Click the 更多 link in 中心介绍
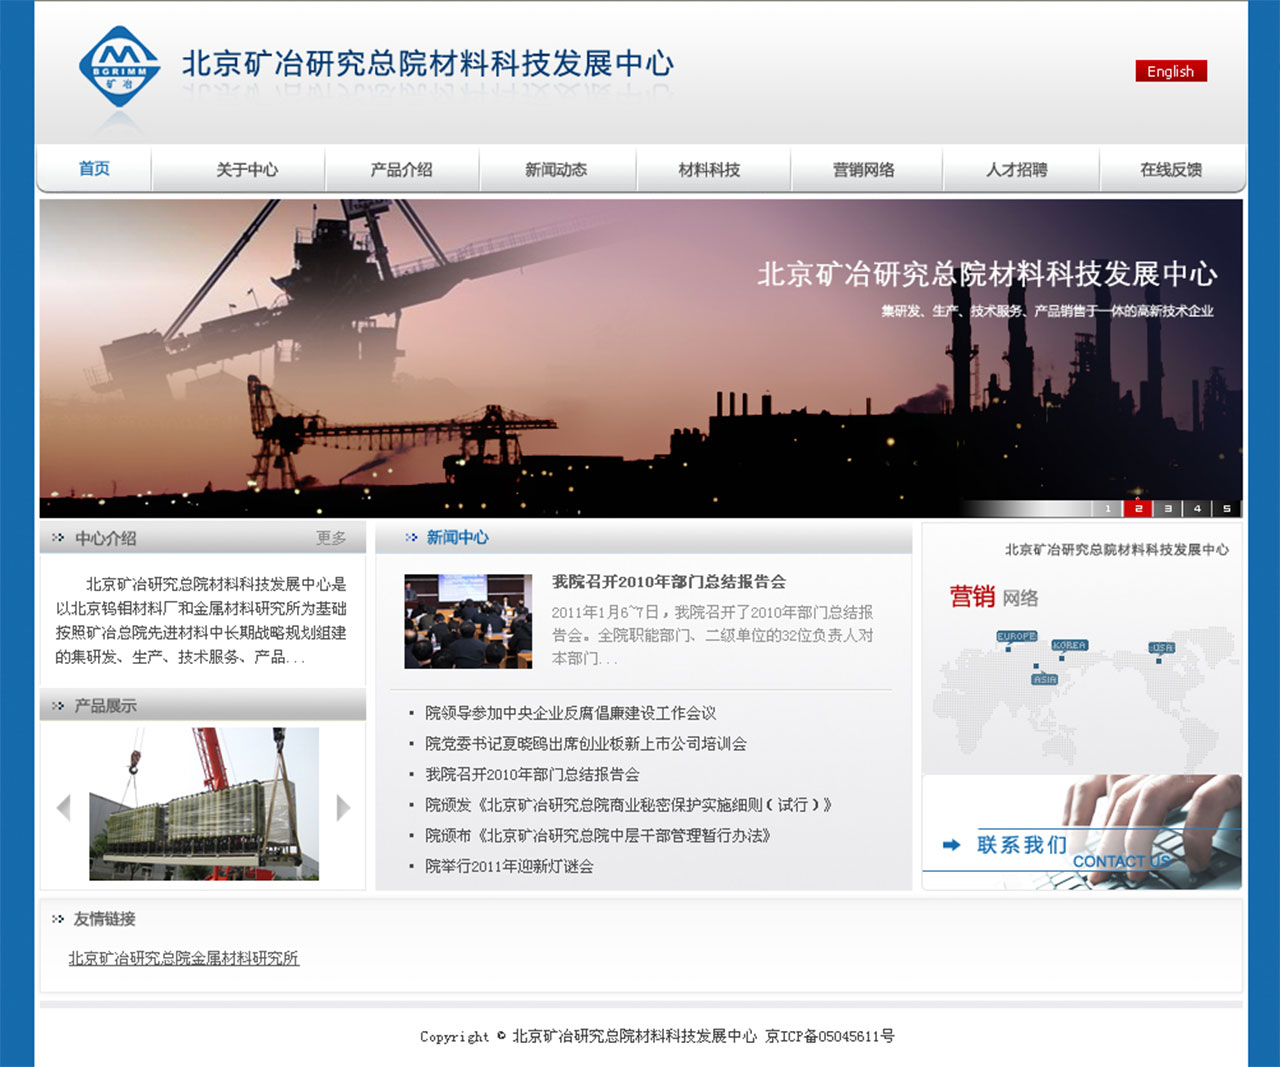Screen dimensions: 1280x1067 coord(331,538)
